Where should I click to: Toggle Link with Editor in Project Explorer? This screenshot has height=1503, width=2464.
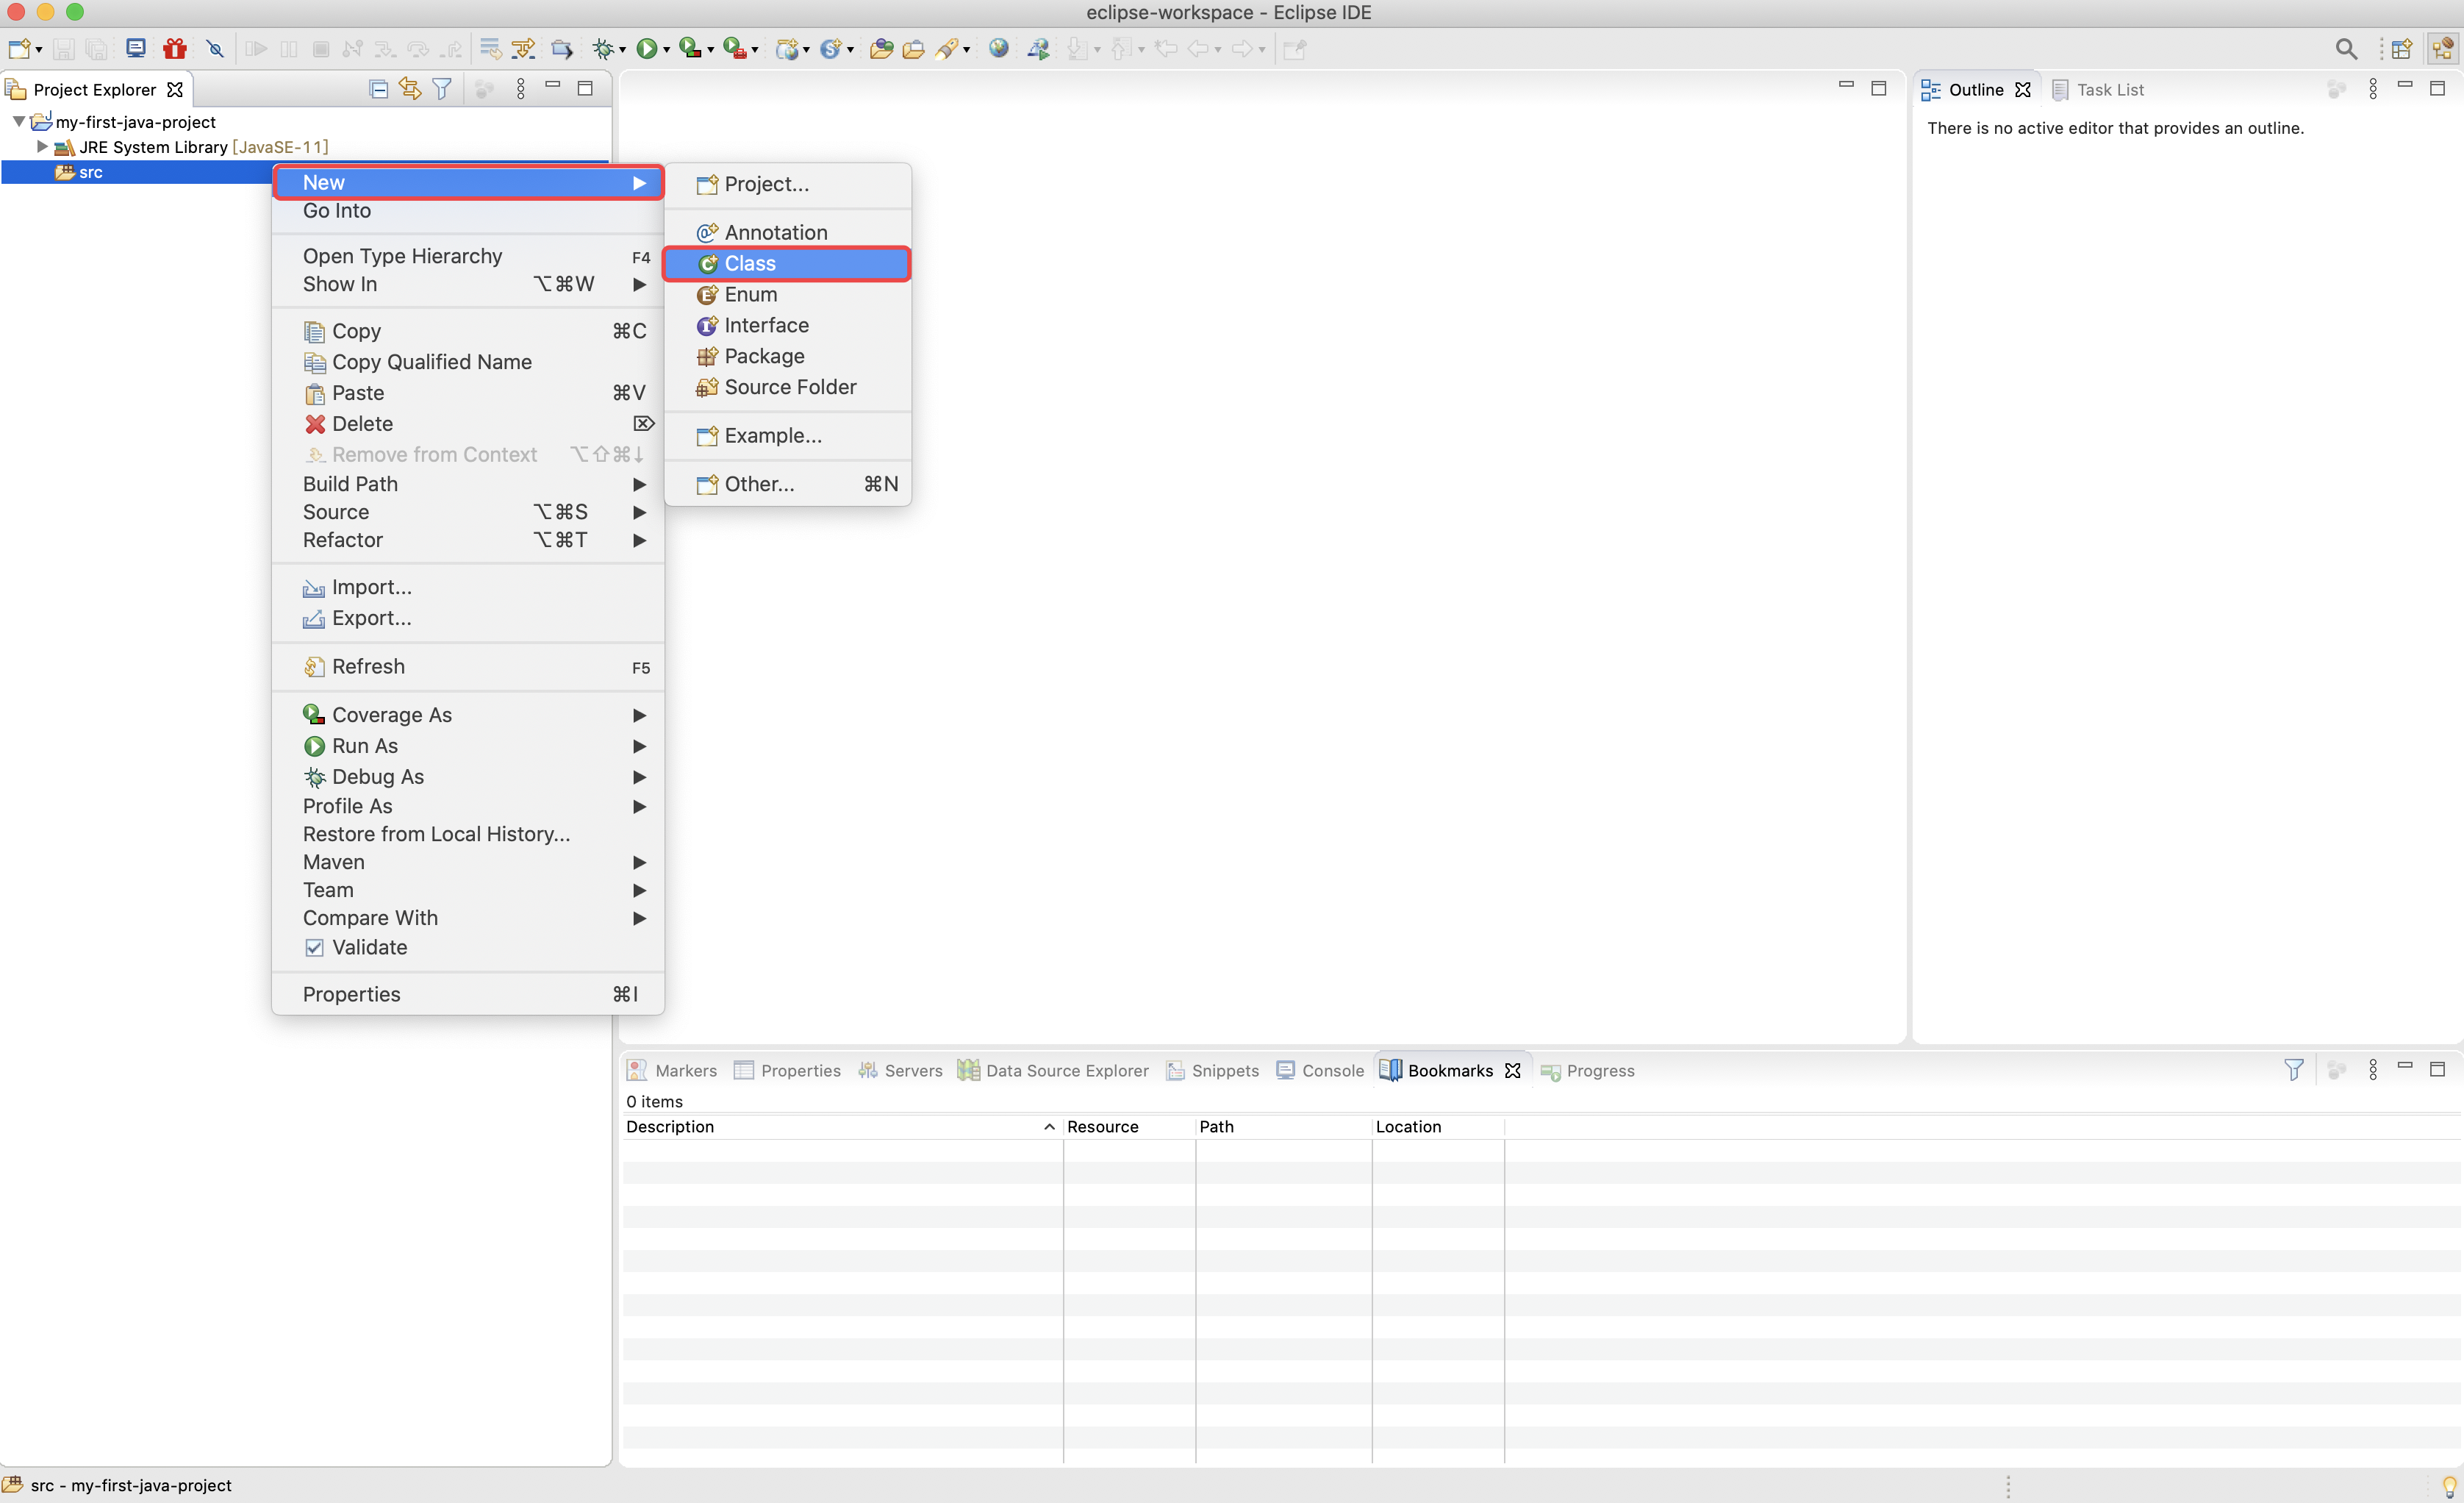pyautogui.click(x=410, y=89)
